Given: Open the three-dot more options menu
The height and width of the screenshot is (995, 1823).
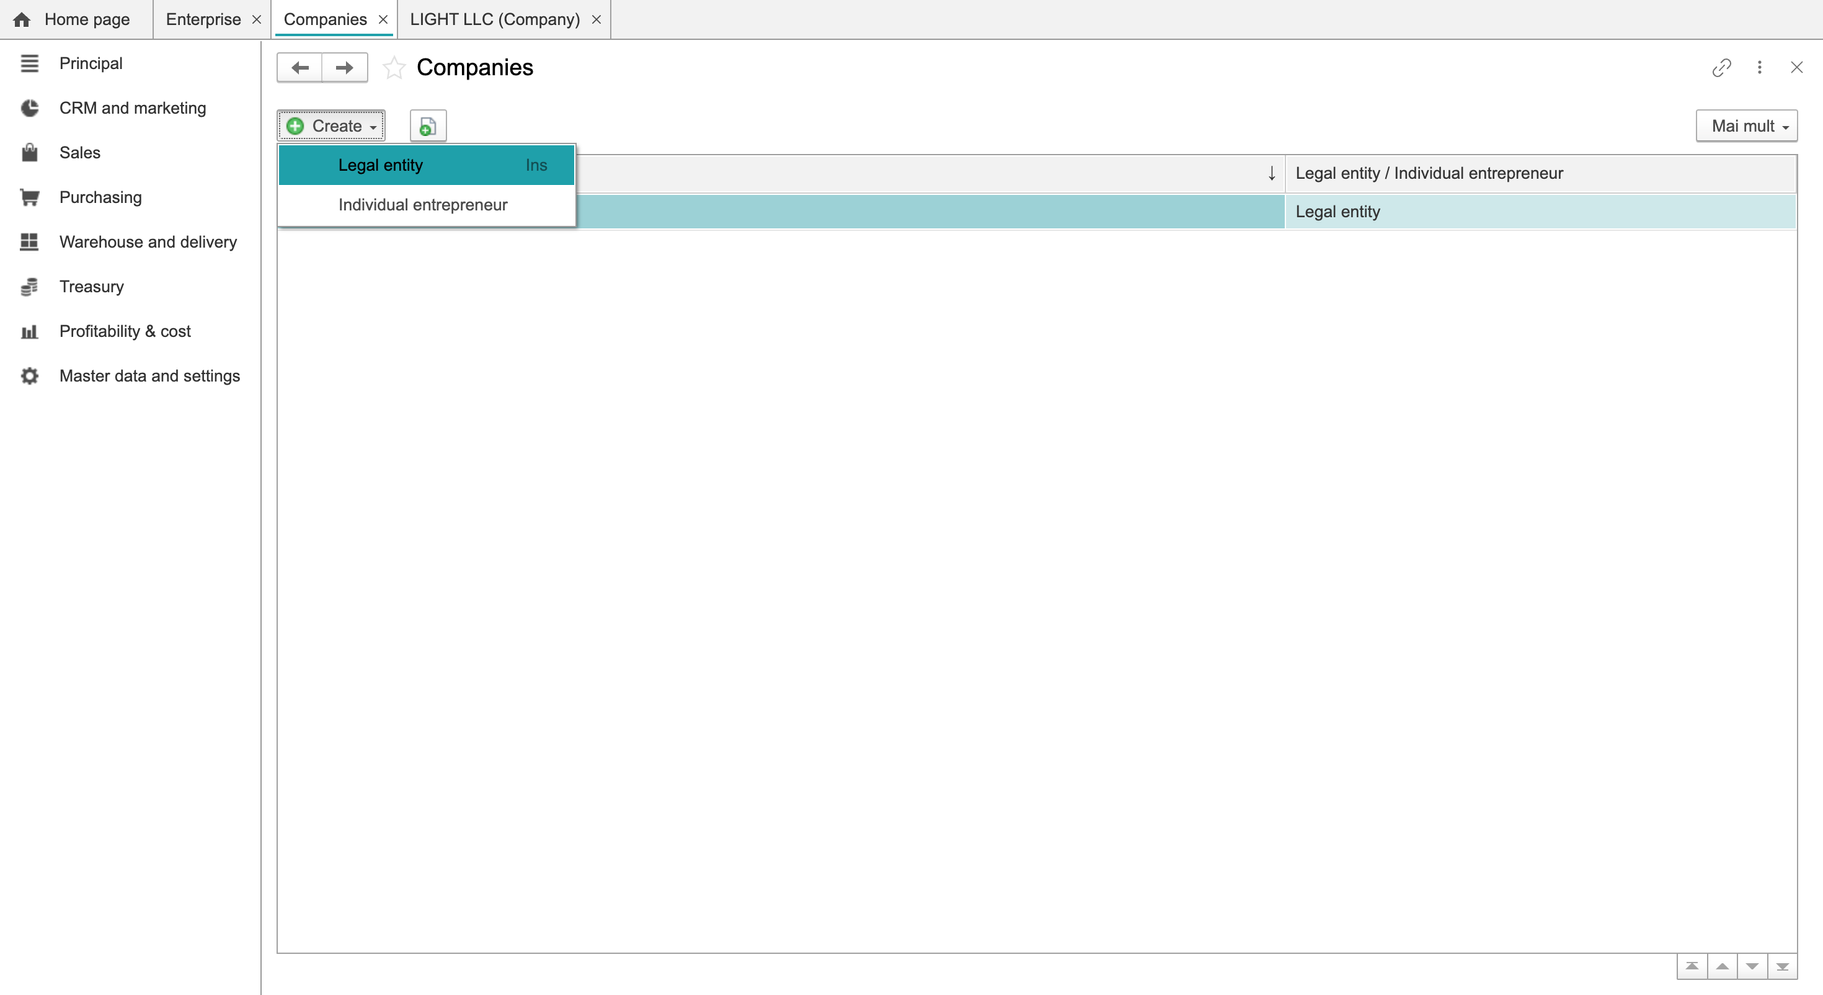Looking at the screenshot, I should click(1760, 67).
